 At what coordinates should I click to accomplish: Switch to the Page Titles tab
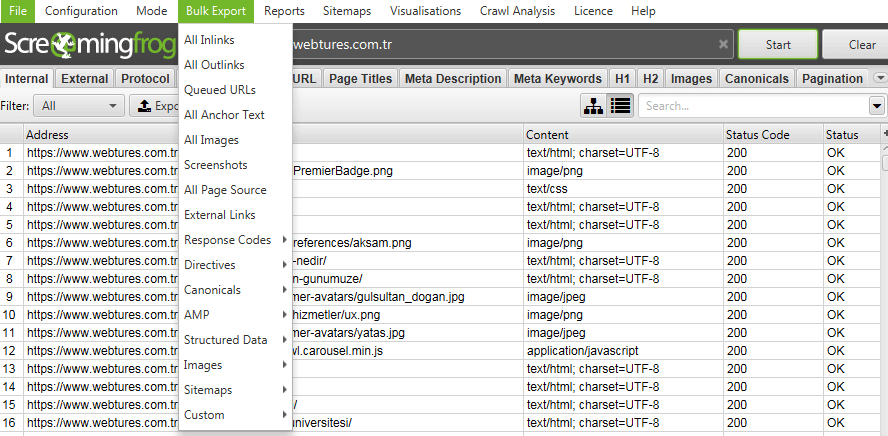click(361, 79)
